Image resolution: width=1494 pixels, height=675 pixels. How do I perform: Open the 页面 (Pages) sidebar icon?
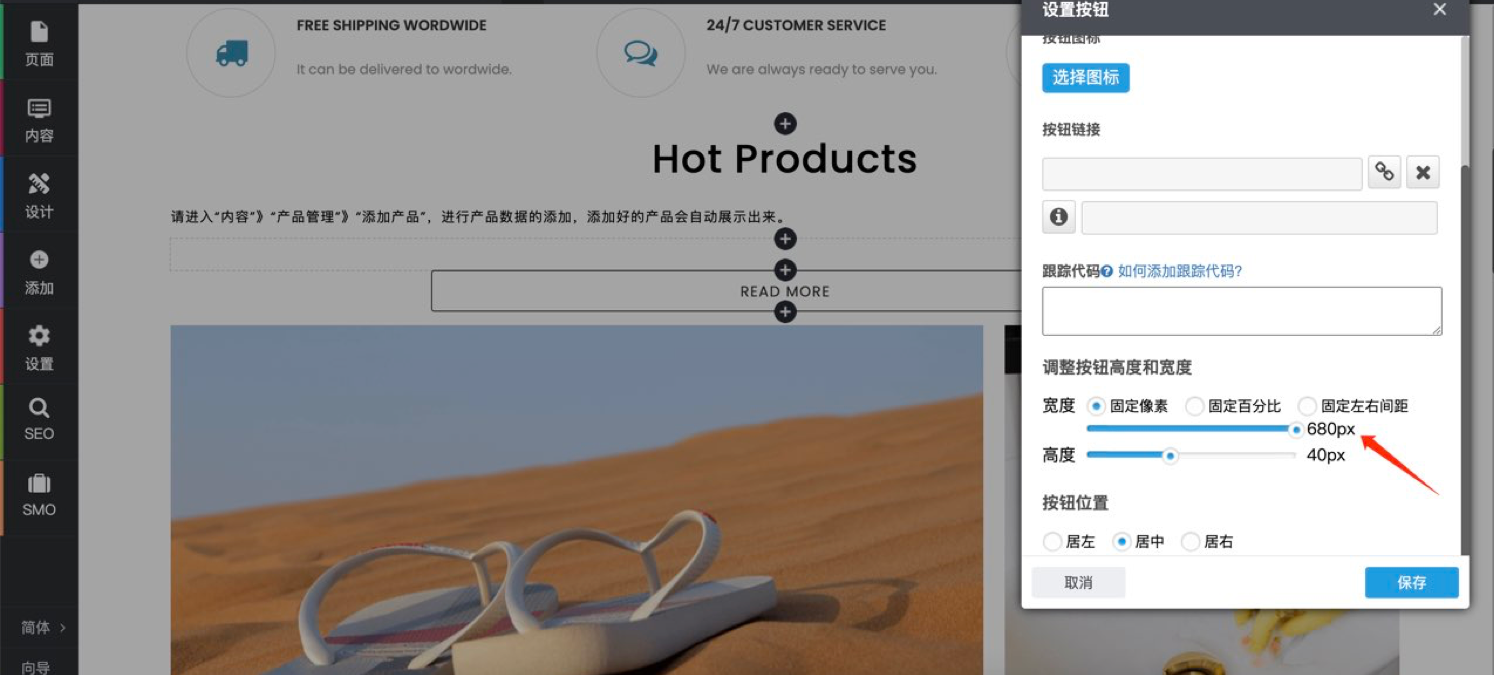click(x=39, y=42)
